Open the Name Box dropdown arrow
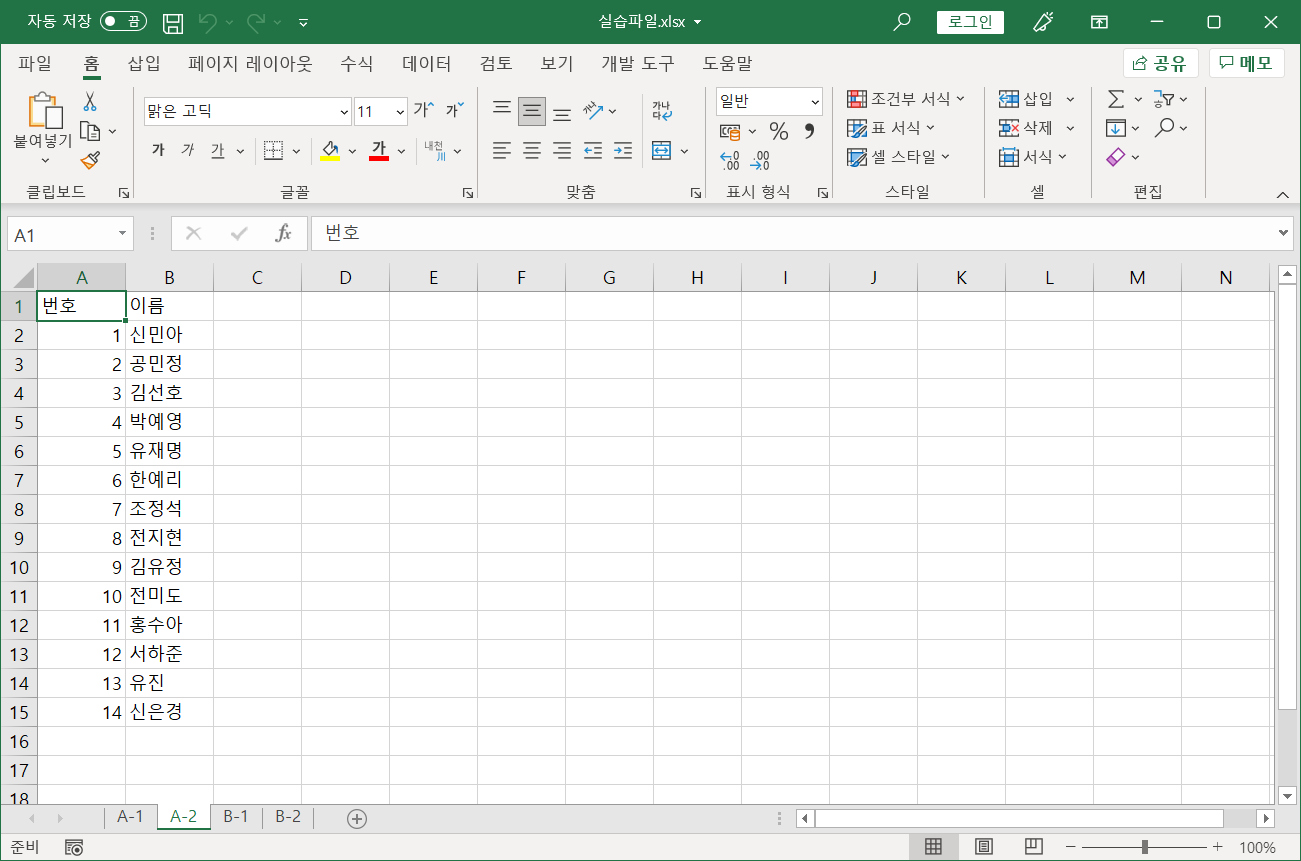1301x861 pixels. (x=123, y=233)
